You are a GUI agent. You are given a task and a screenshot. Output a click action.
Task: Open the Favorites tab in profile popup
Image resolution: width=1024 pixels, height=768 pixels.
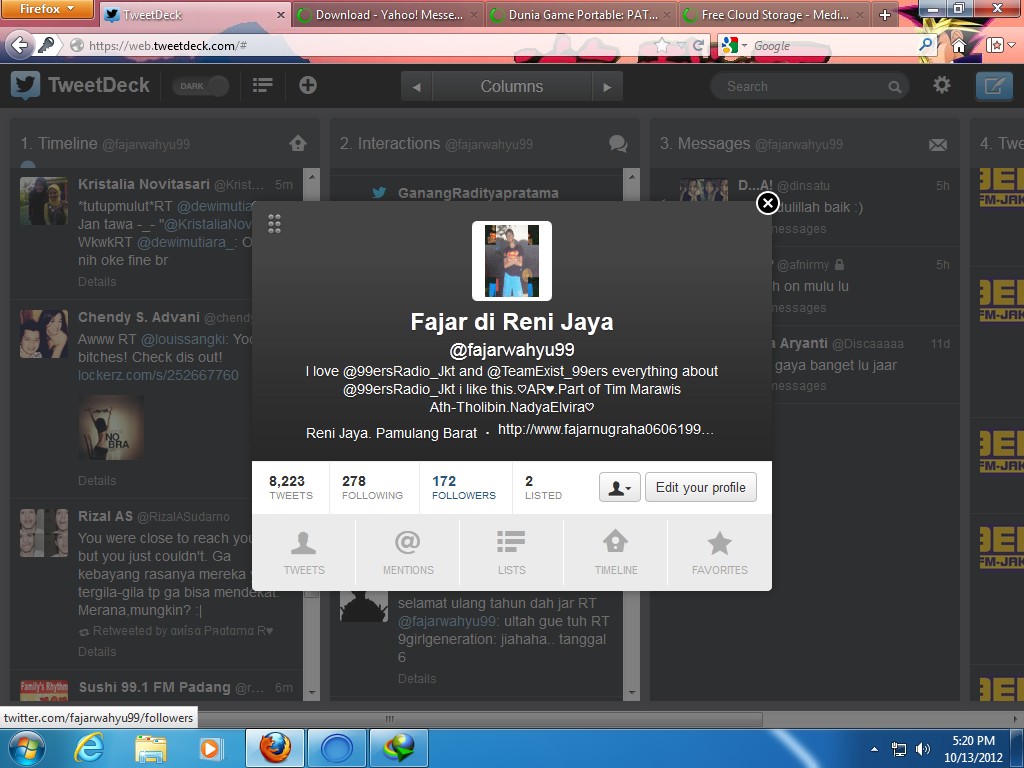720,552
